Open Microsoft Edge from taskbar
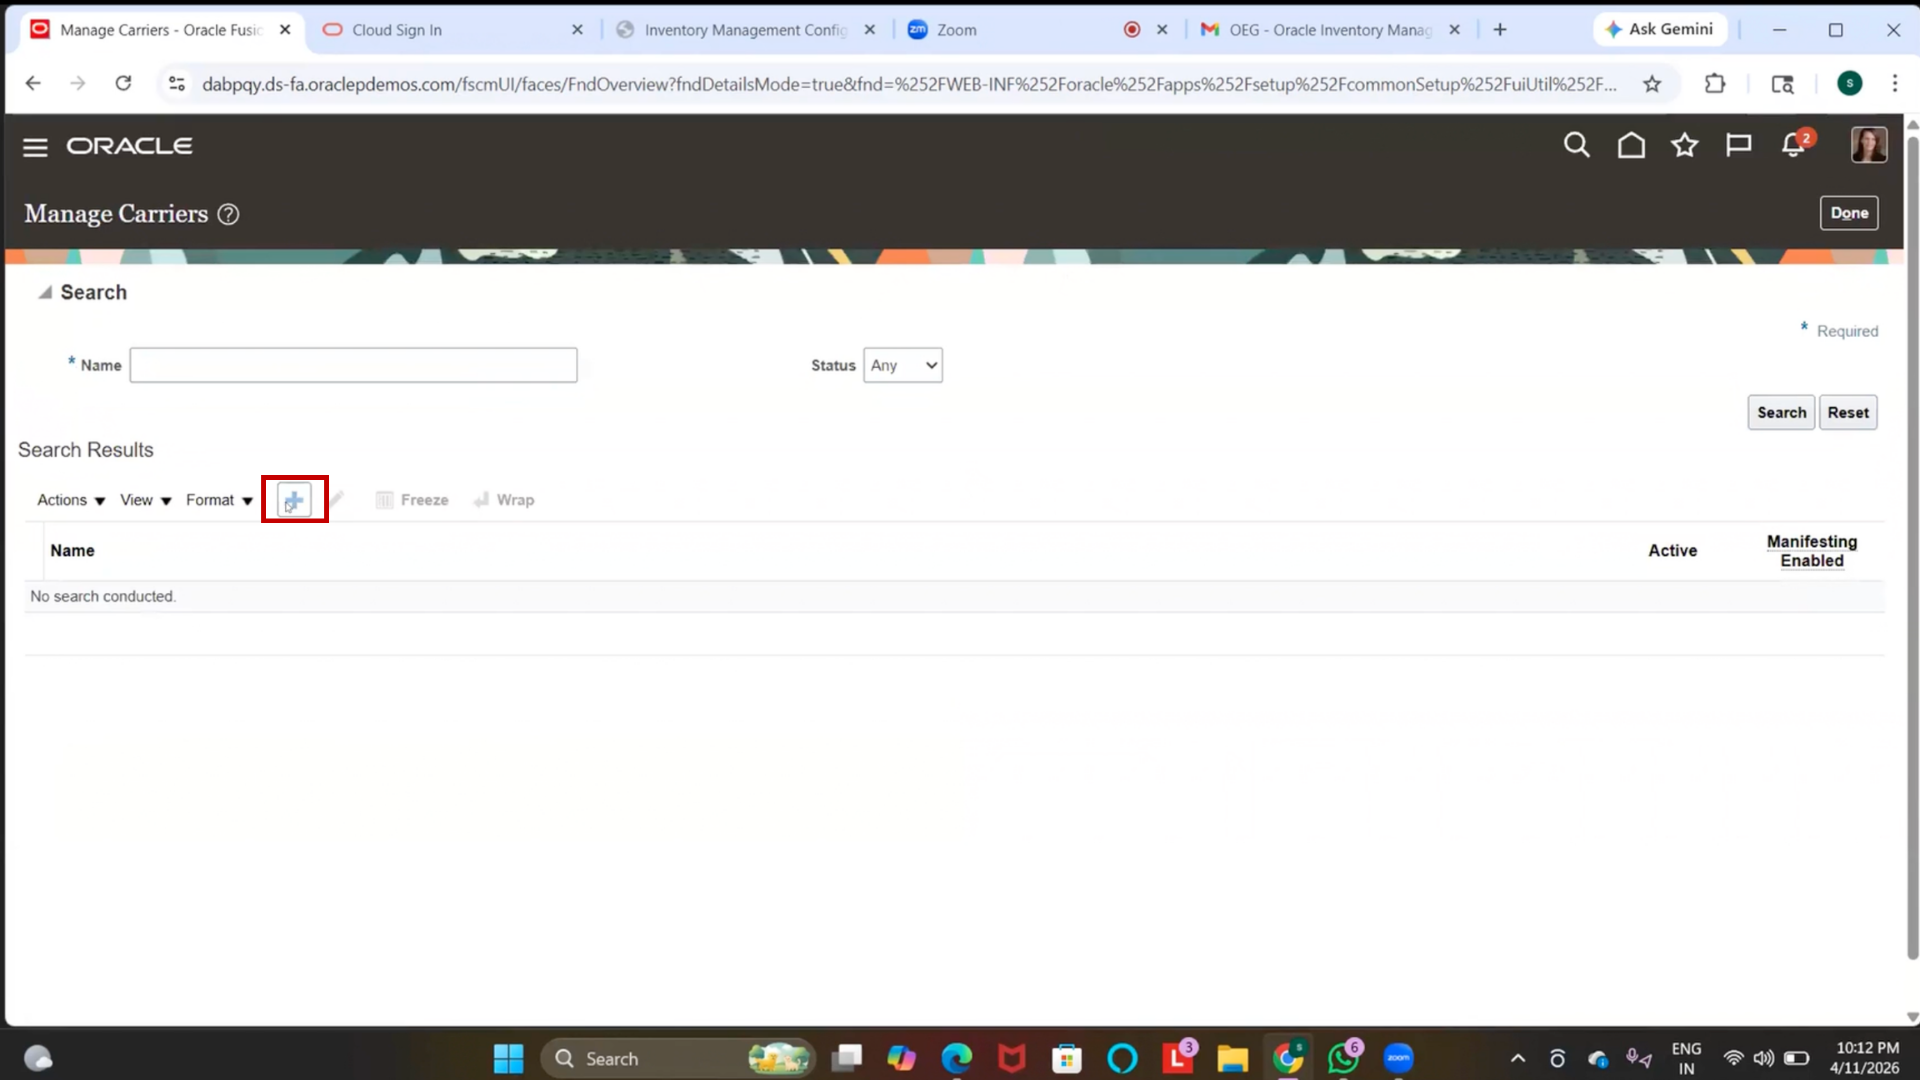 (x=956, y=1058)
